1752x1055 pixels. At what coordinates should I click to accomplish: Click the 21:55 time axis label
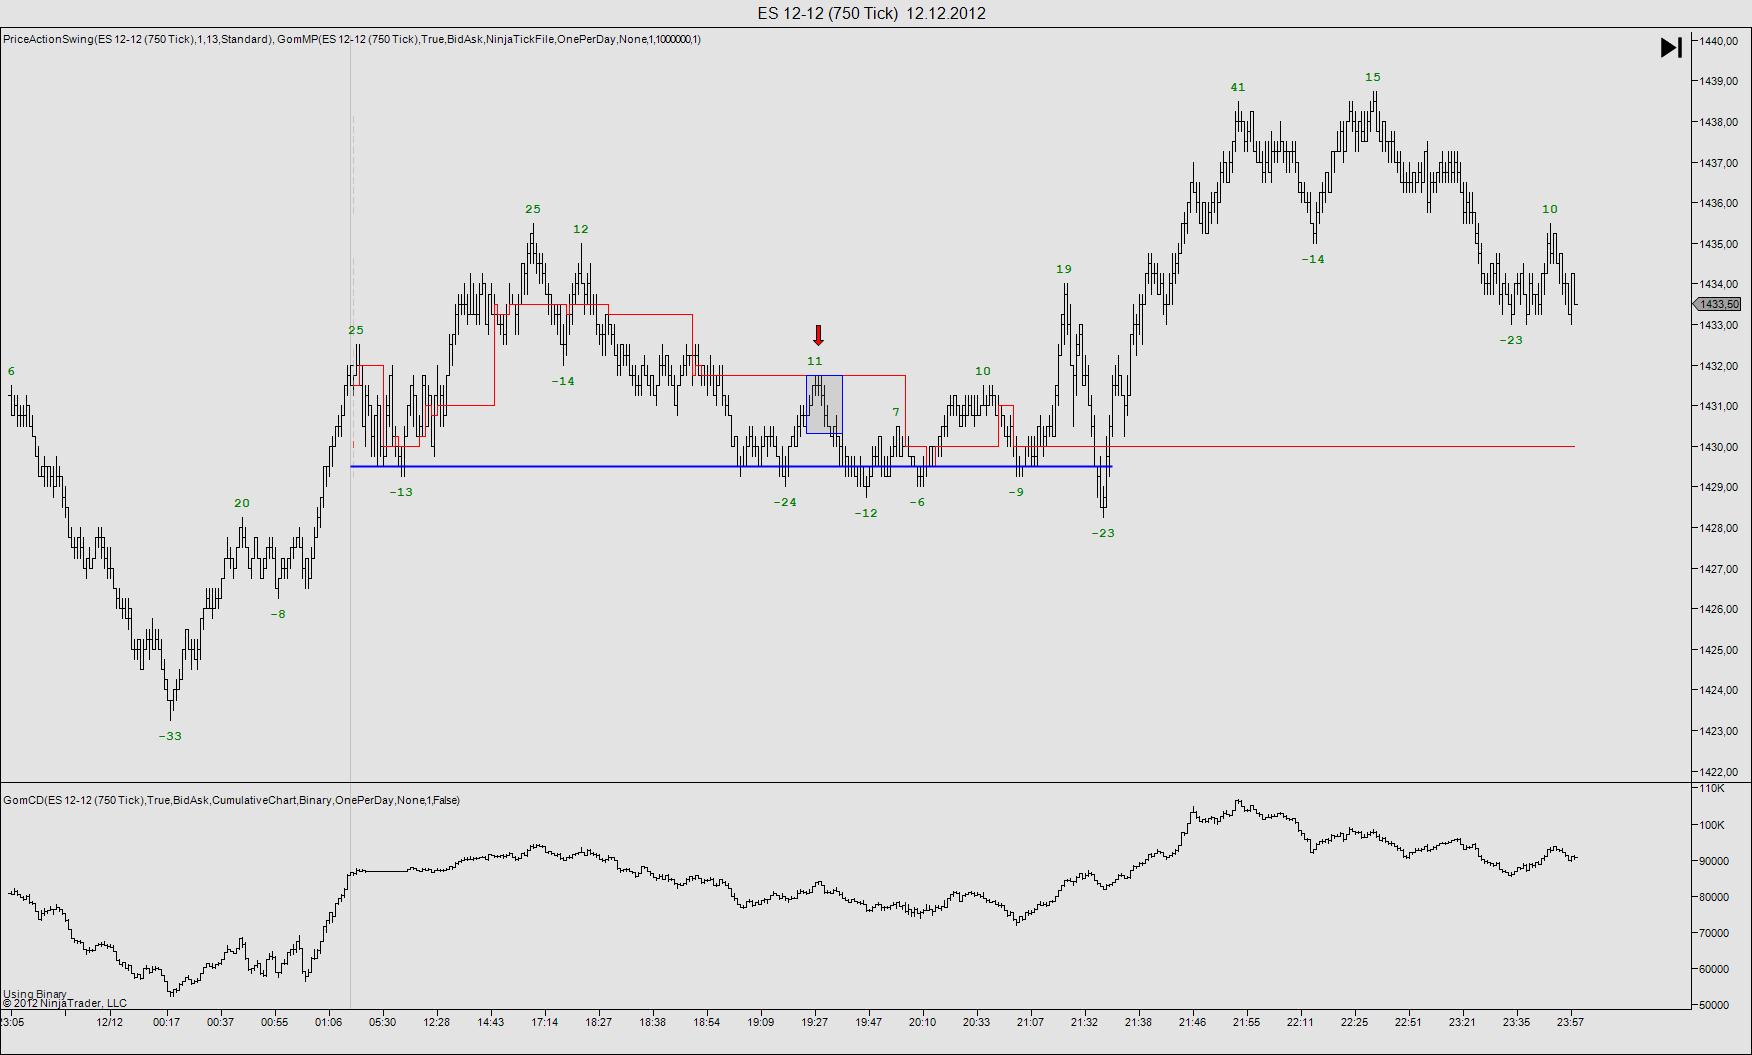pyautogui.click(x=1246, y=1022)
